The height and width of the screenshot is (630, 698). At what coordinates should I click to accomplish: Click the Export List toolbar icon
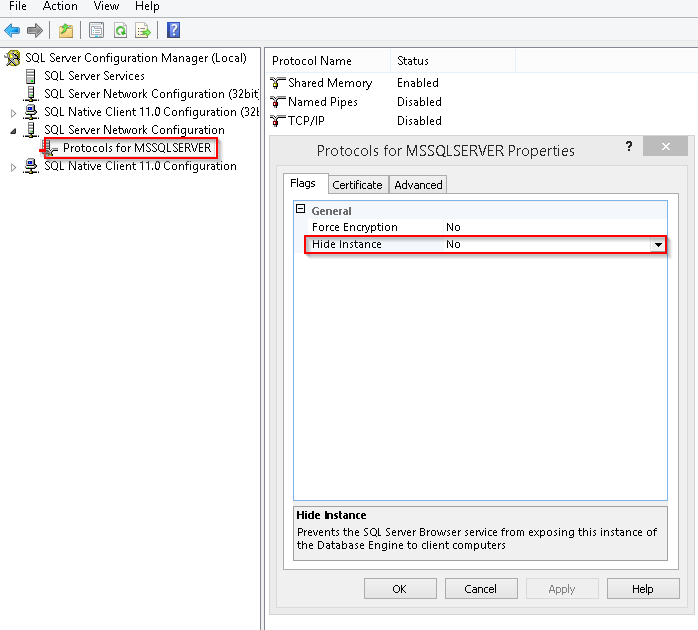(x=143, y=30)
